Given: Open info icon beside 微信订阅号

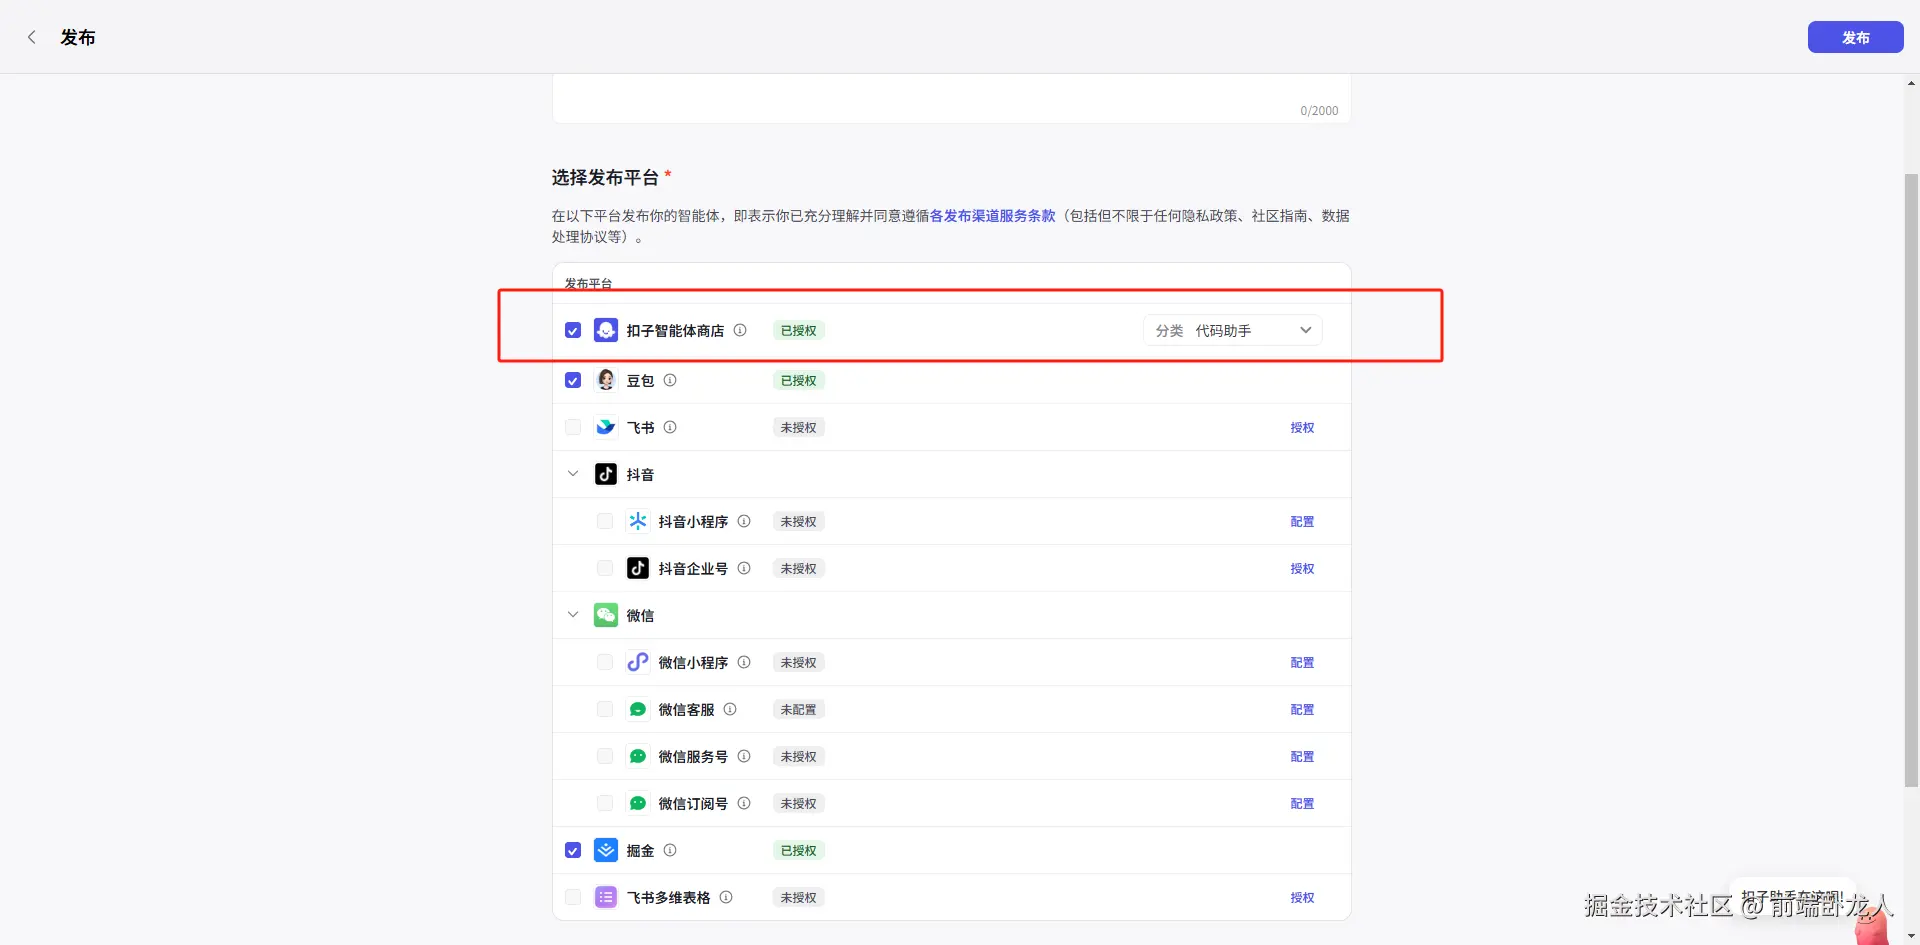Looking at the screenshot, I should [x=744, y=803].
